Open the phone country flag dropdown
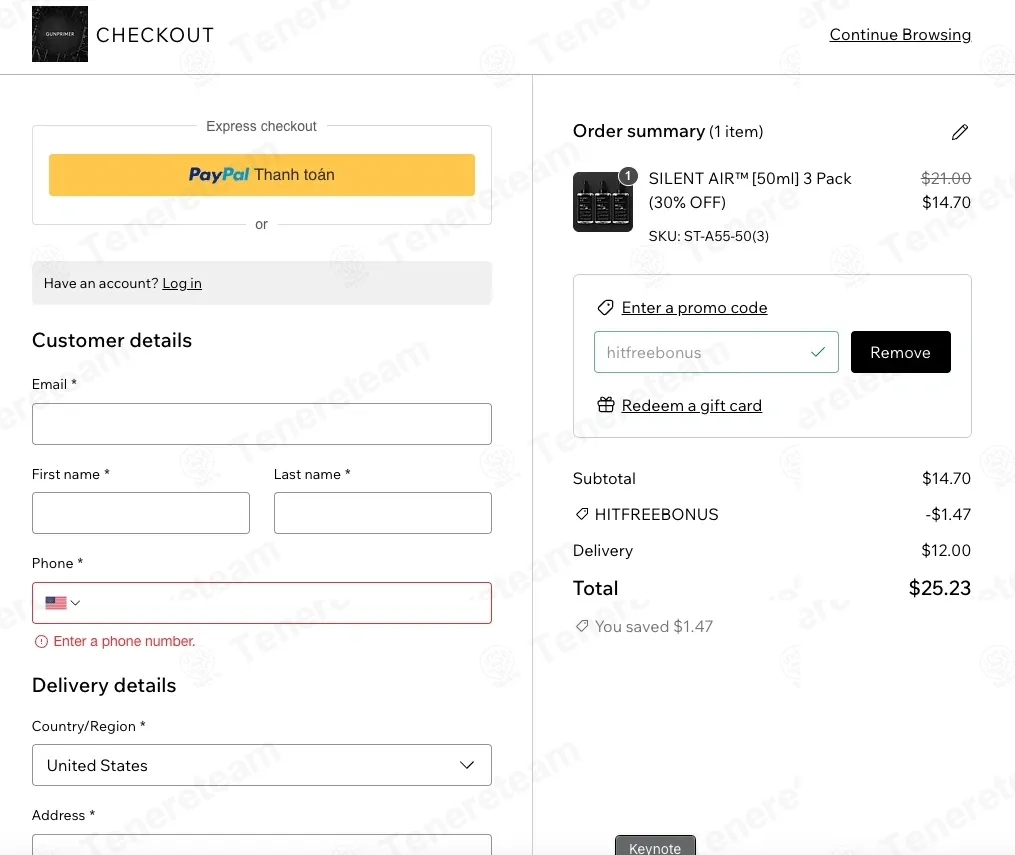The height and width of the screenshot is (855, 1015). 63,603
